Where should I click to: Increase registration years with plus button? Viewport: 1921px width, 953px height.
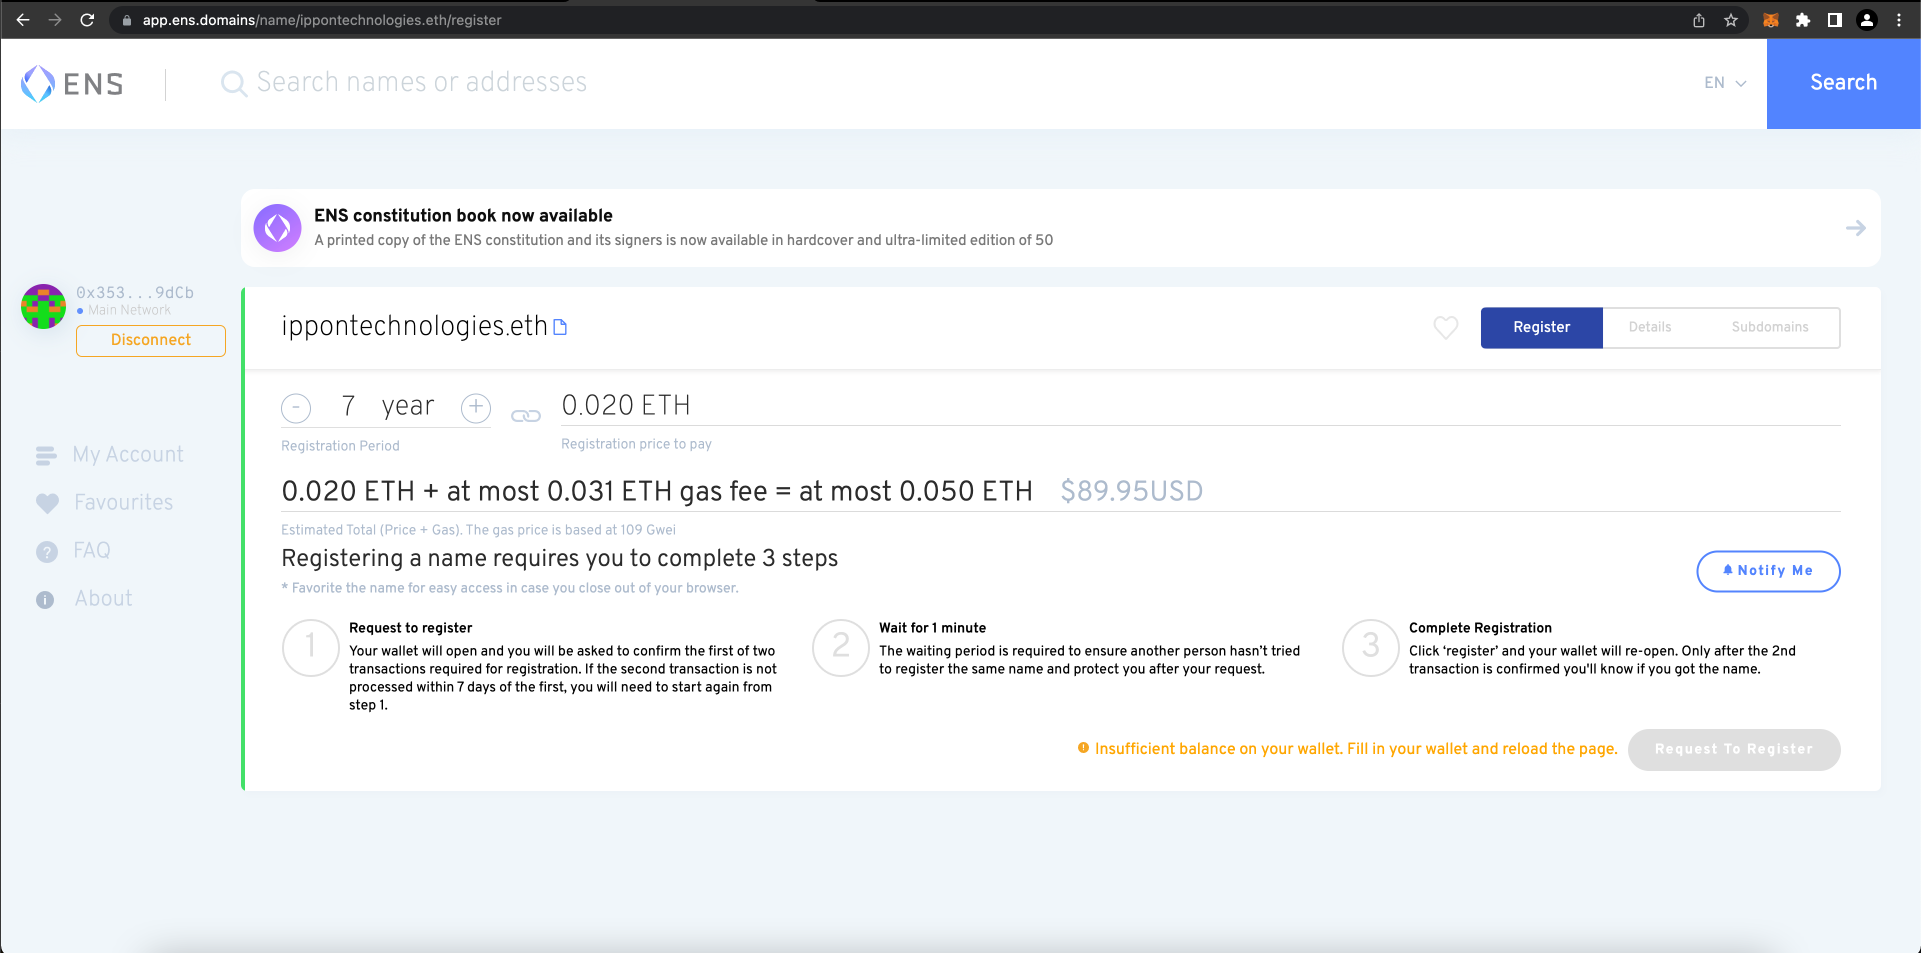[x=476, y=407]
